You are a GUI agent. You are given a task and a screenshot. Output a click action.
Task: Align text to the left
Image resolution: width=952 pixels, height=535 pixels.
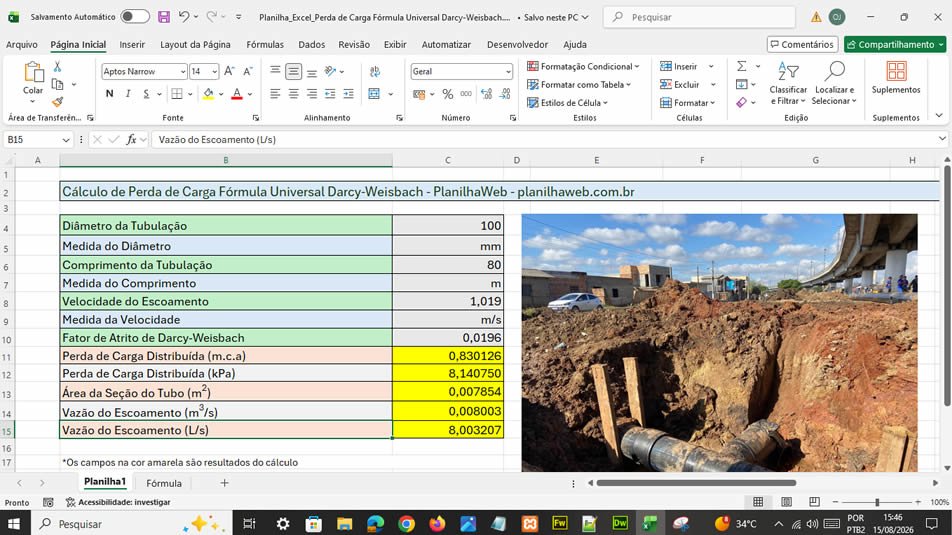coord(275,94)
